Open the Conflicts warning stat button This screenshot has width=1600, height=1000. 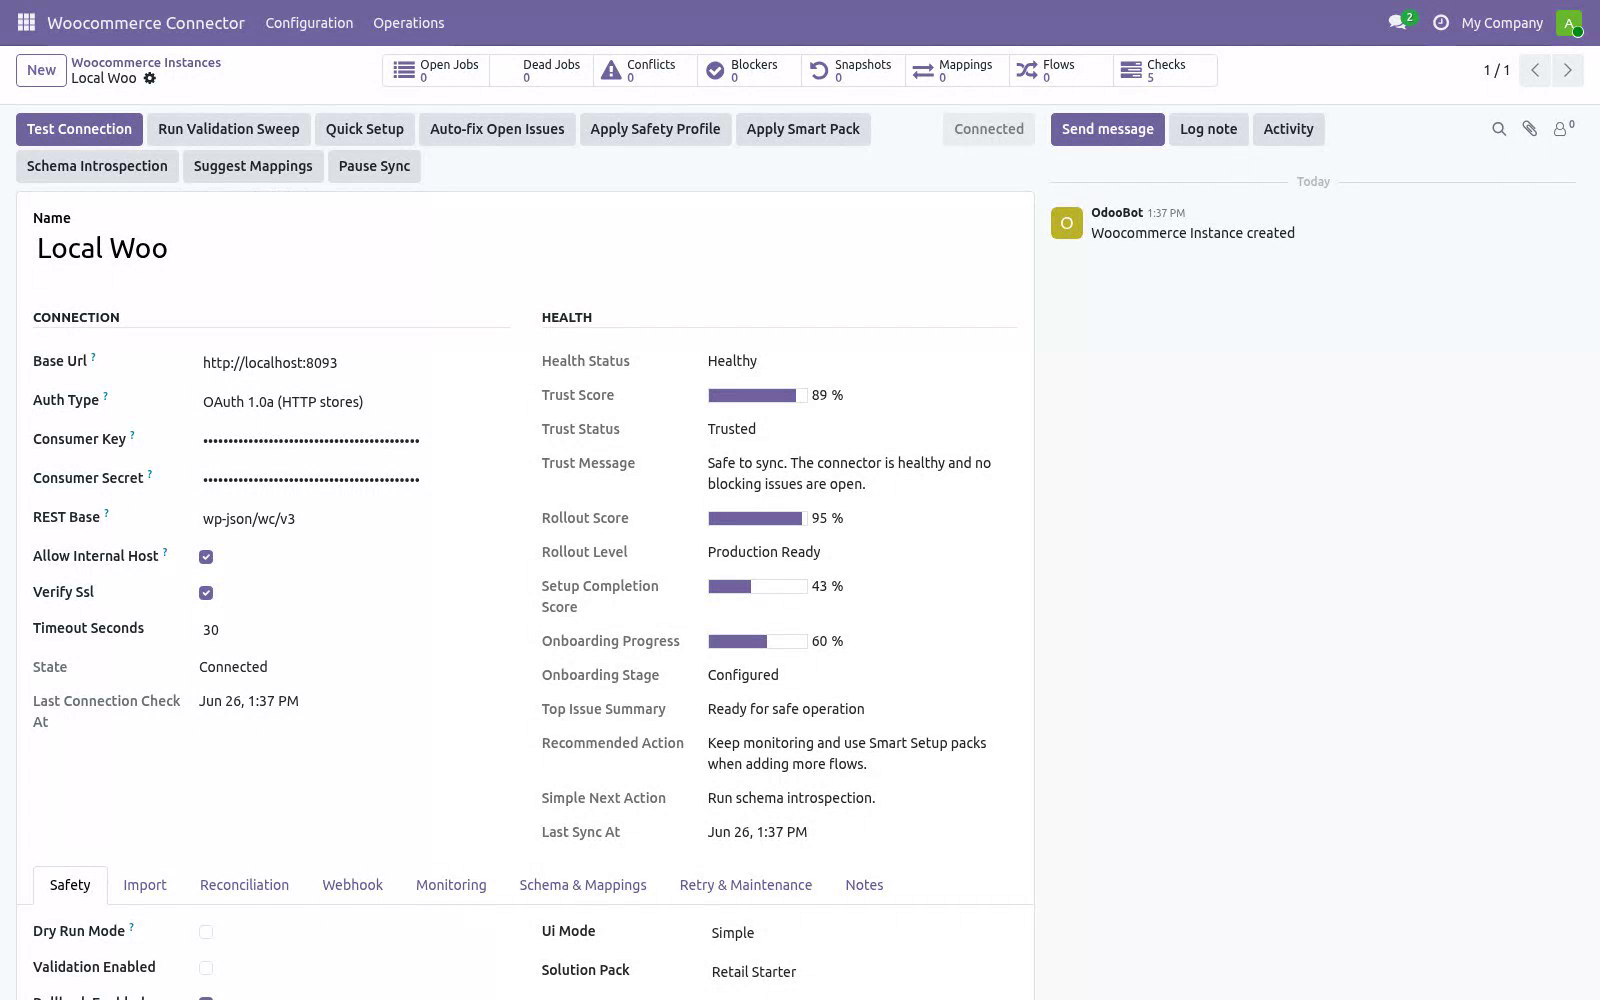pos(644,70)
